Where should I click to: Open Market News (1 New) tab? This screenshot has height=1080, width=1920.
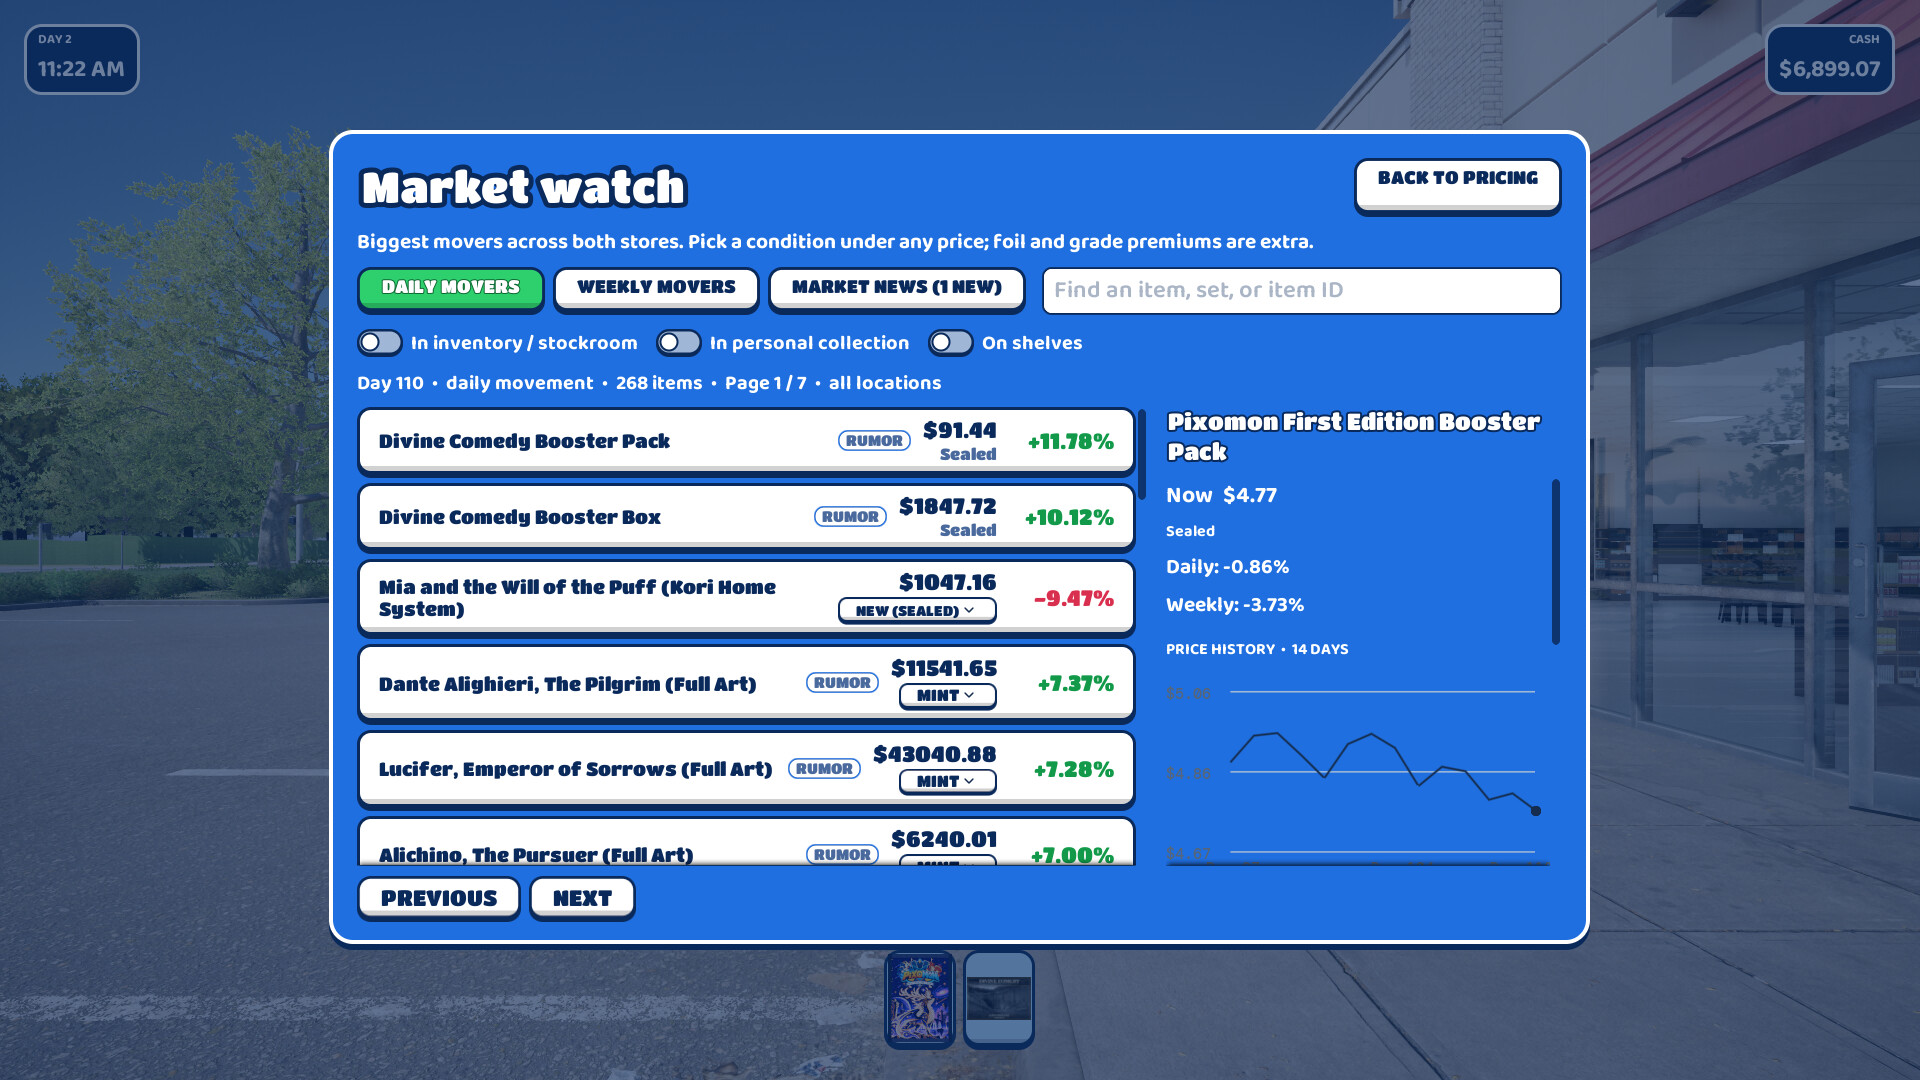pyautogui.click(x=896, y=288)
